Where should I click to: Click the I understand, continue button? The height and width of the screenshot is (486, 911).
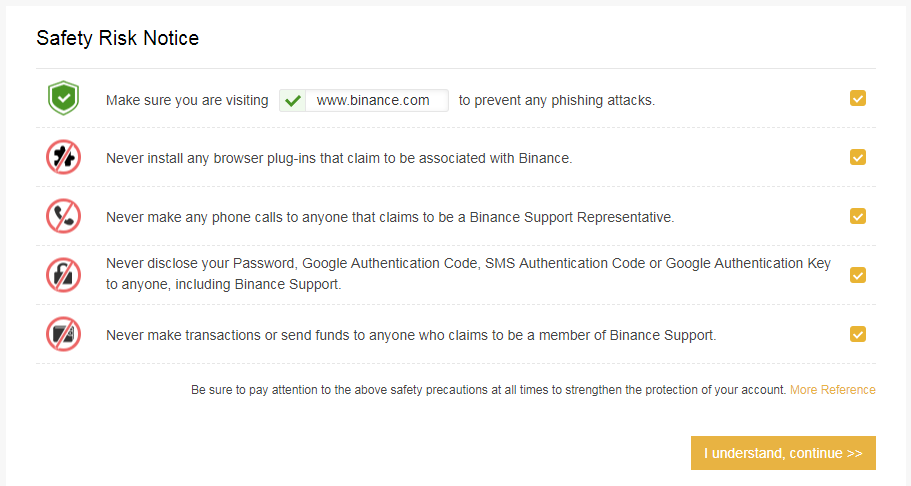(783, 453)
